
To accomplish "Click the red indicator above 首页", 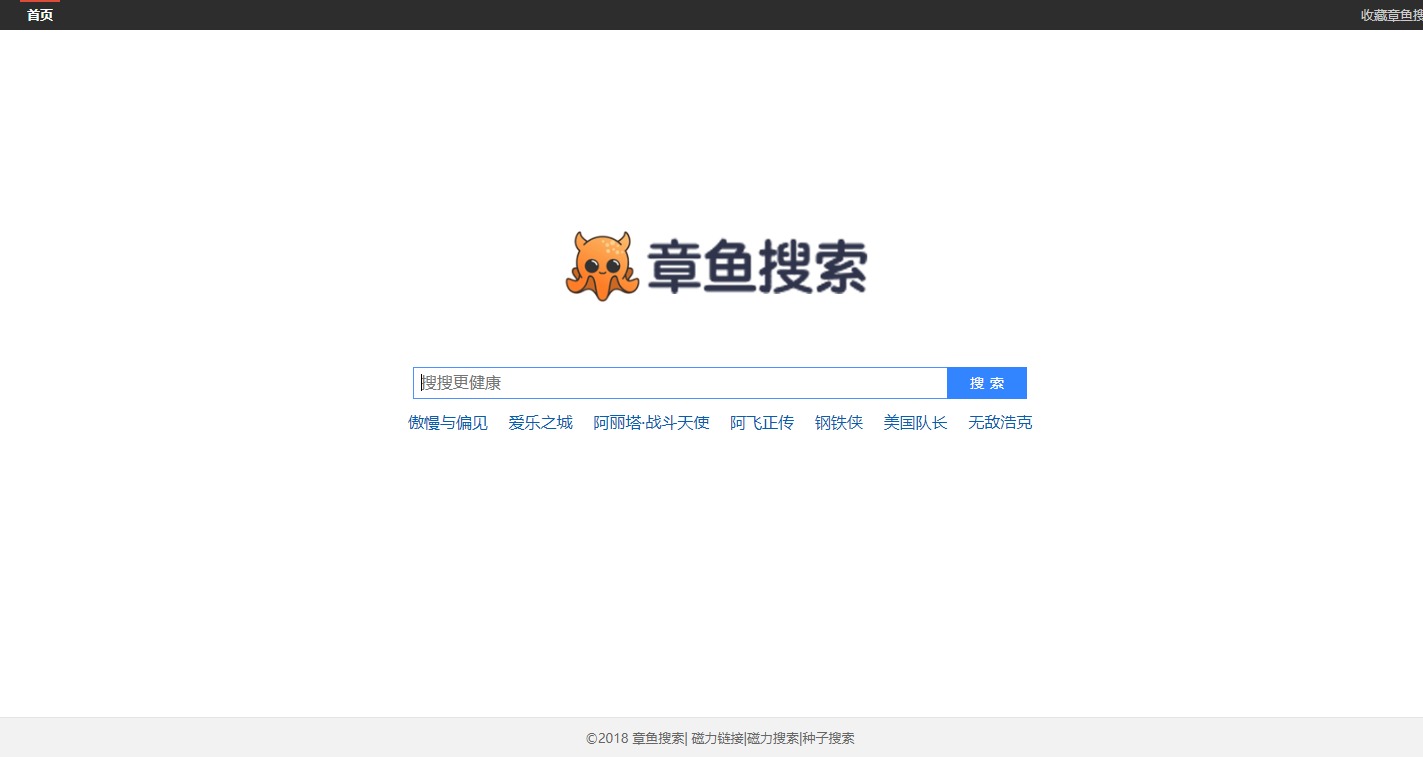I will [40, 1].
